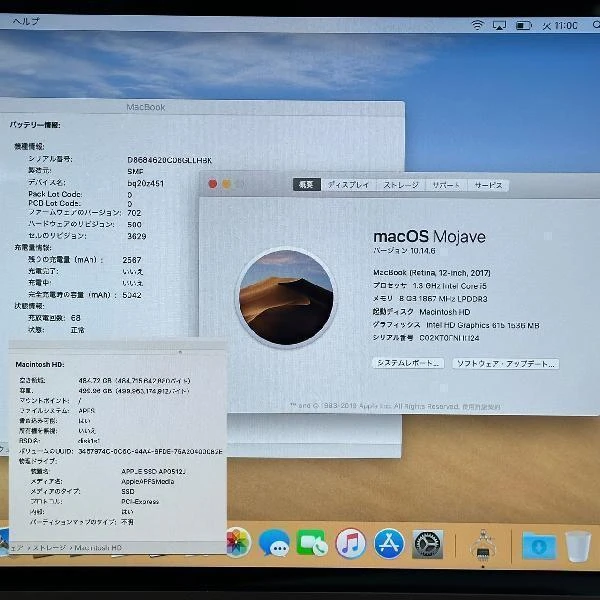The image size is (600, 600).
Task: Click the media name AppleAPFSMedia
Action: (x=148, y=481)
